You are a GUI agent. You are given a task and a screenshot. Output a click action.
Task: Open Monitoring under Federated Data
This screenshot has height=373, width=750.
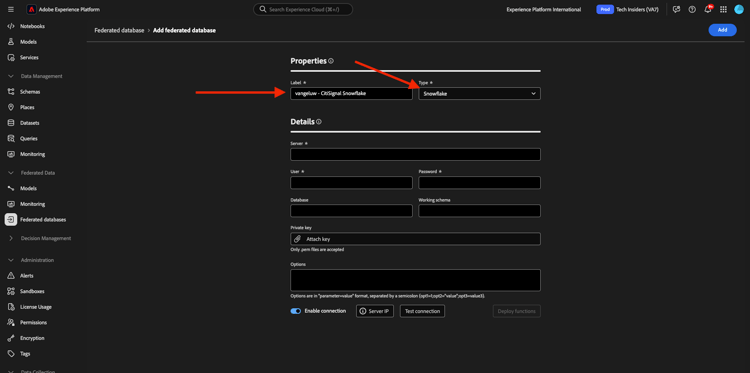coord(32,204)
